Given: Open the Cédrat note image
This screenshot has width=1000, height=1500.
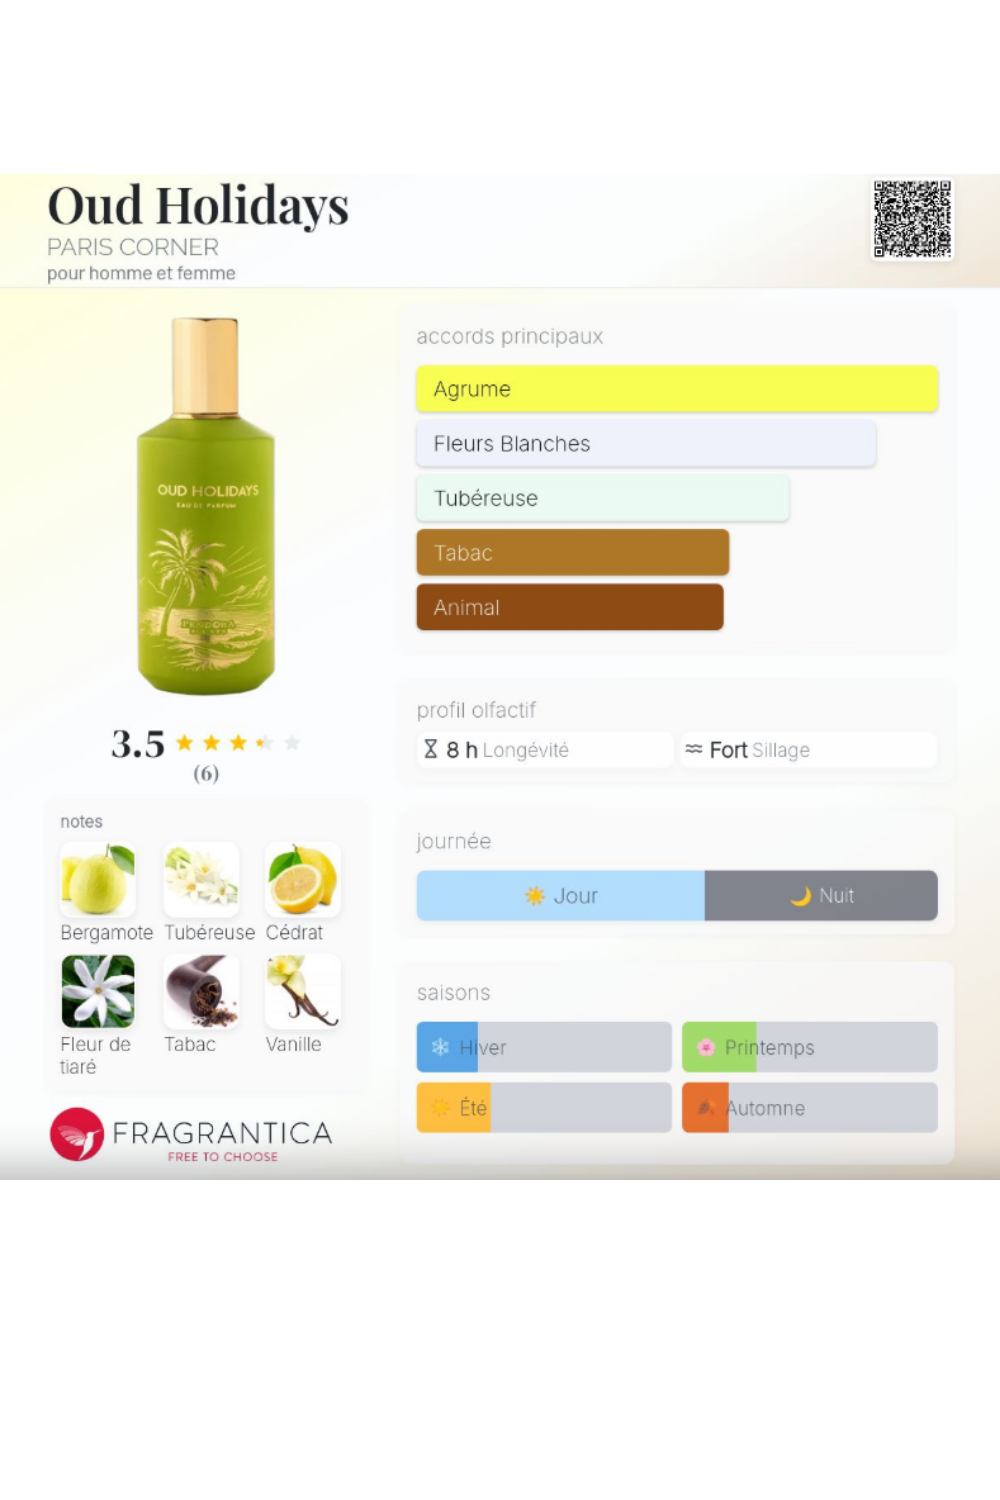Looking at the screenshot, I should (x=303, y=880).
